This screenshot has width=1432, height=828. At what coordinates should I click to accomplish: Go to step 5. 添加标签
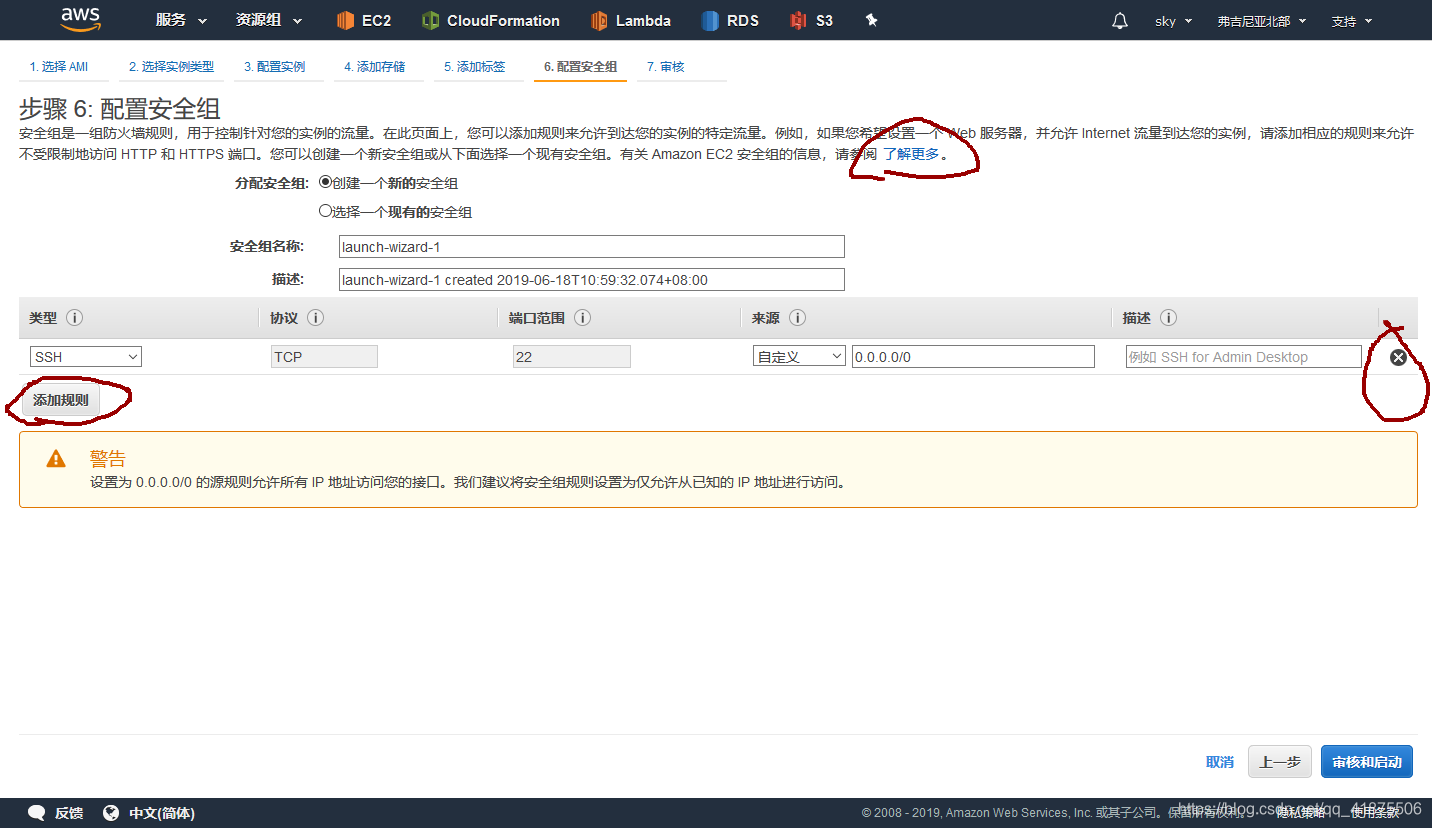(x=475, y=67)
